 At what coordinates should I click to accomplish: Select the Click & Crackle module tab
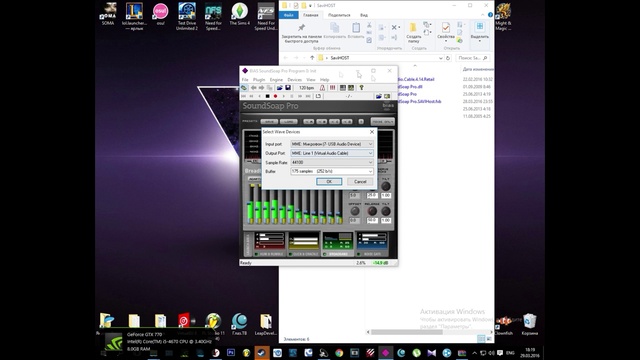[x=304, y=245]
